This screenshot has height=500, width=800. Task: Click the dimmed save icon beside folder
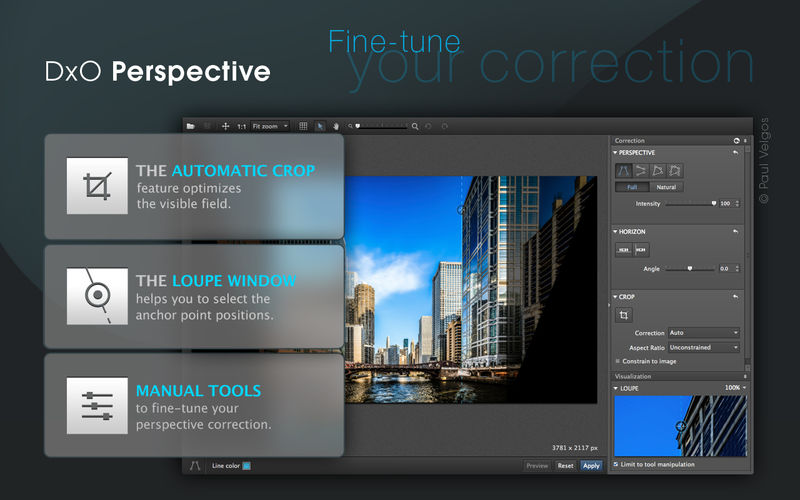coord(207,126)
